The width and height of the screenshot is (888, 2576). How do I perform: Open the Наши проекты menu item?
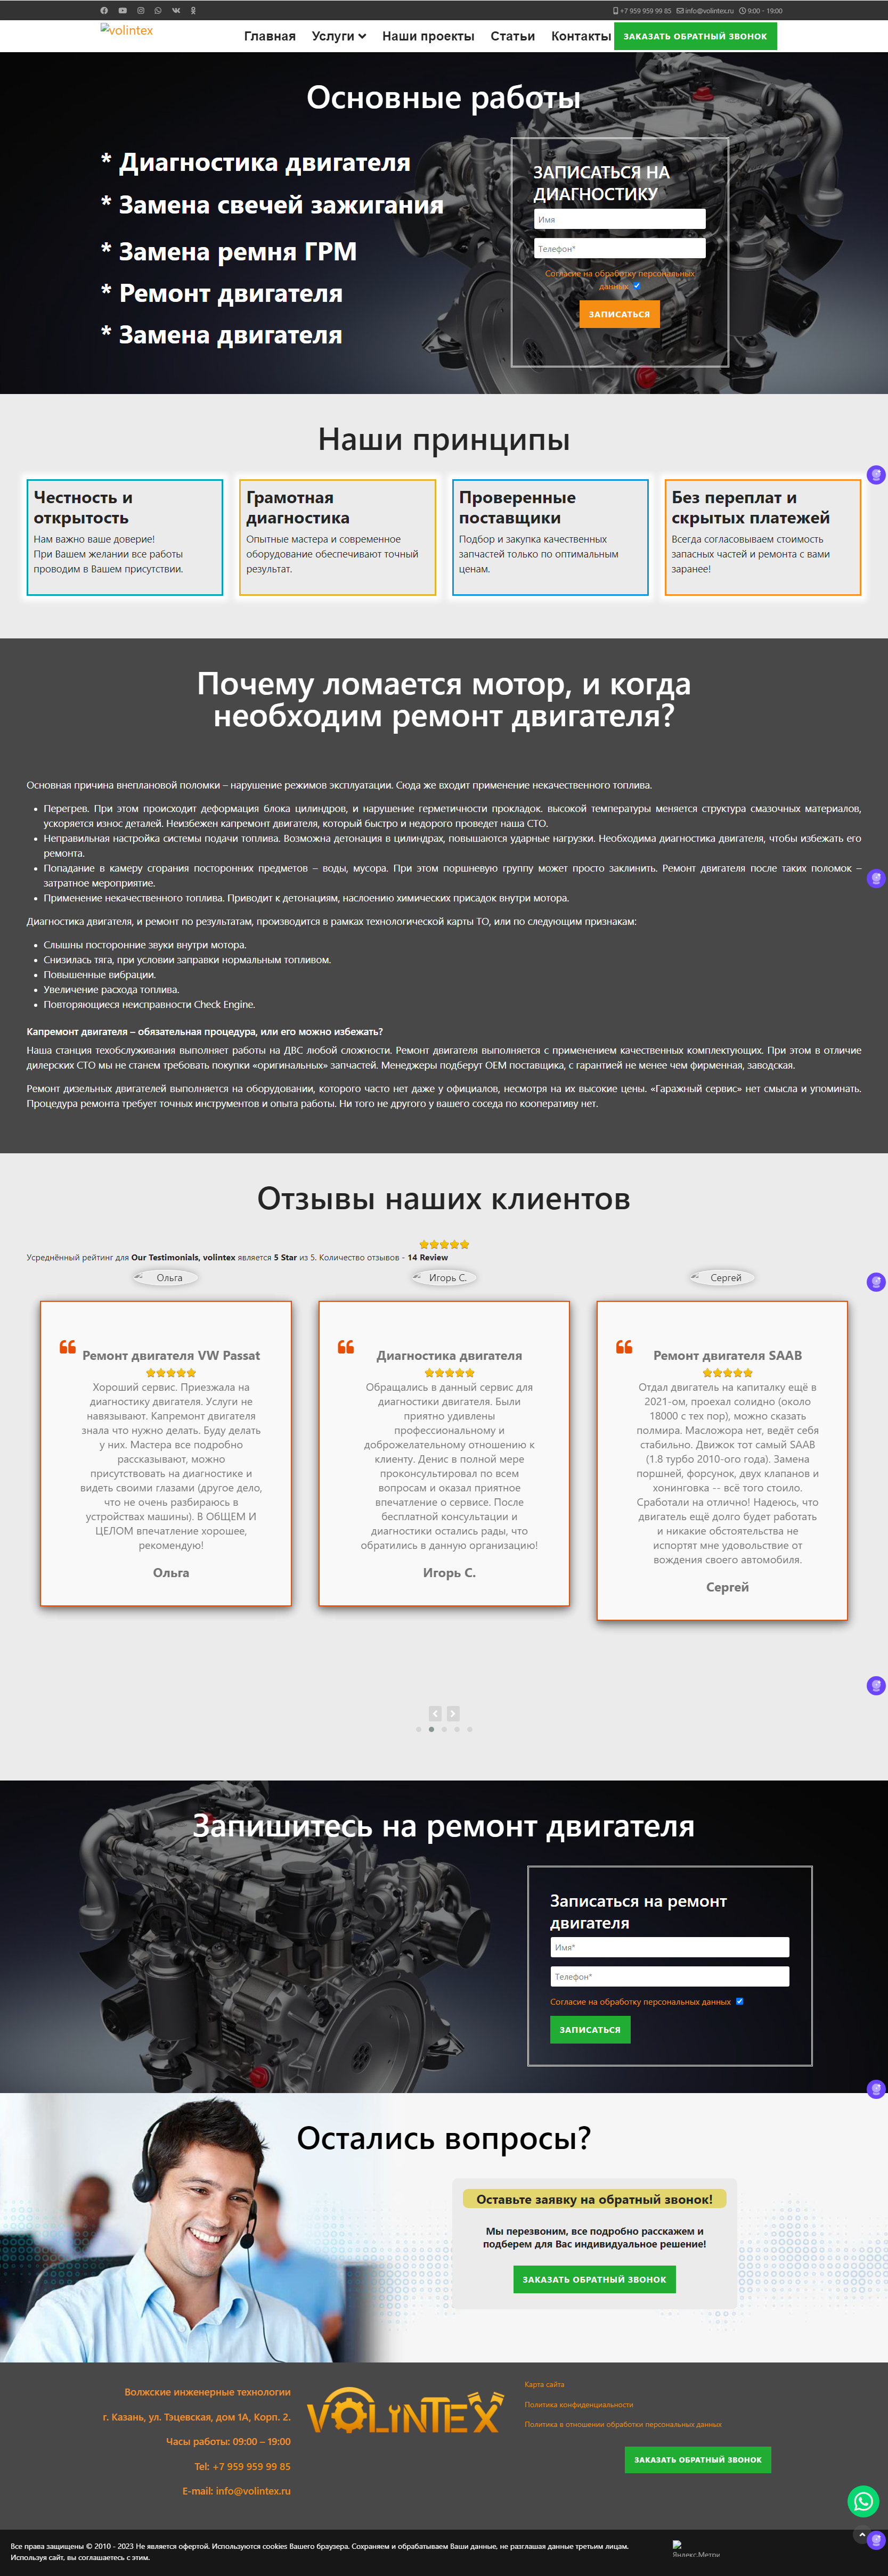[428, 36]
